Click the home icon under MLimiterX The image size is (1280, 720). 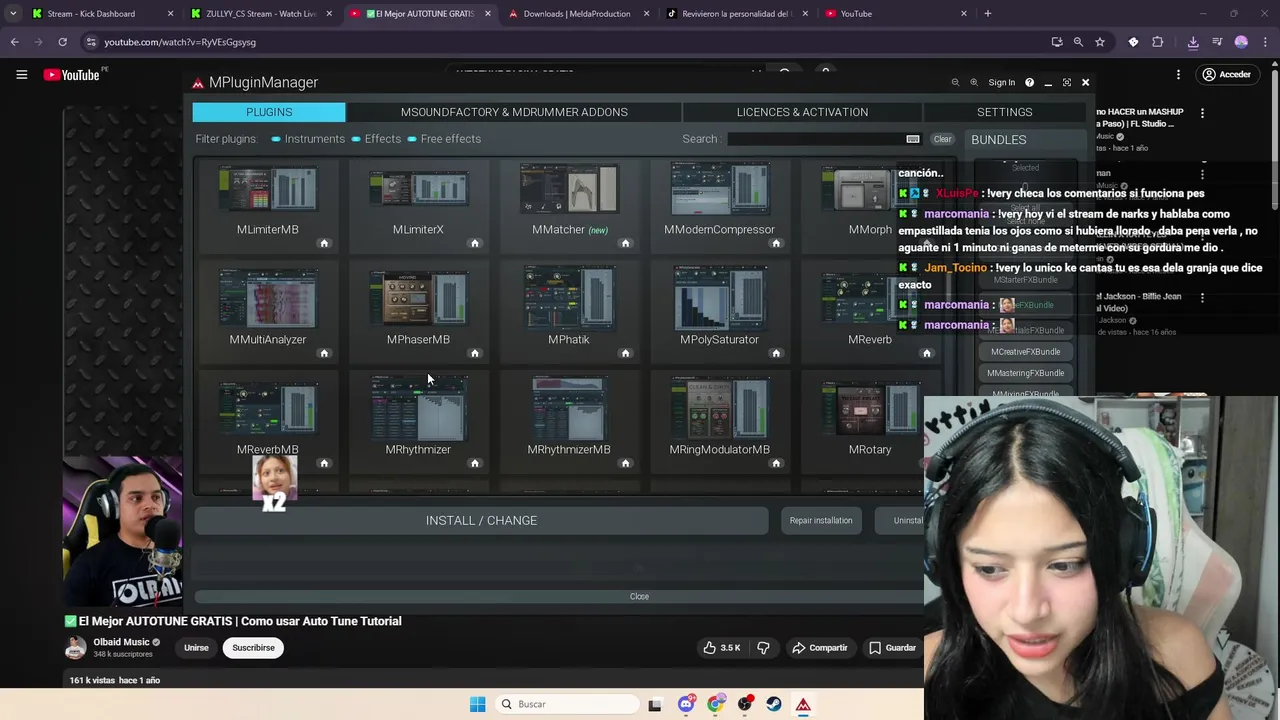coord(475,243)
